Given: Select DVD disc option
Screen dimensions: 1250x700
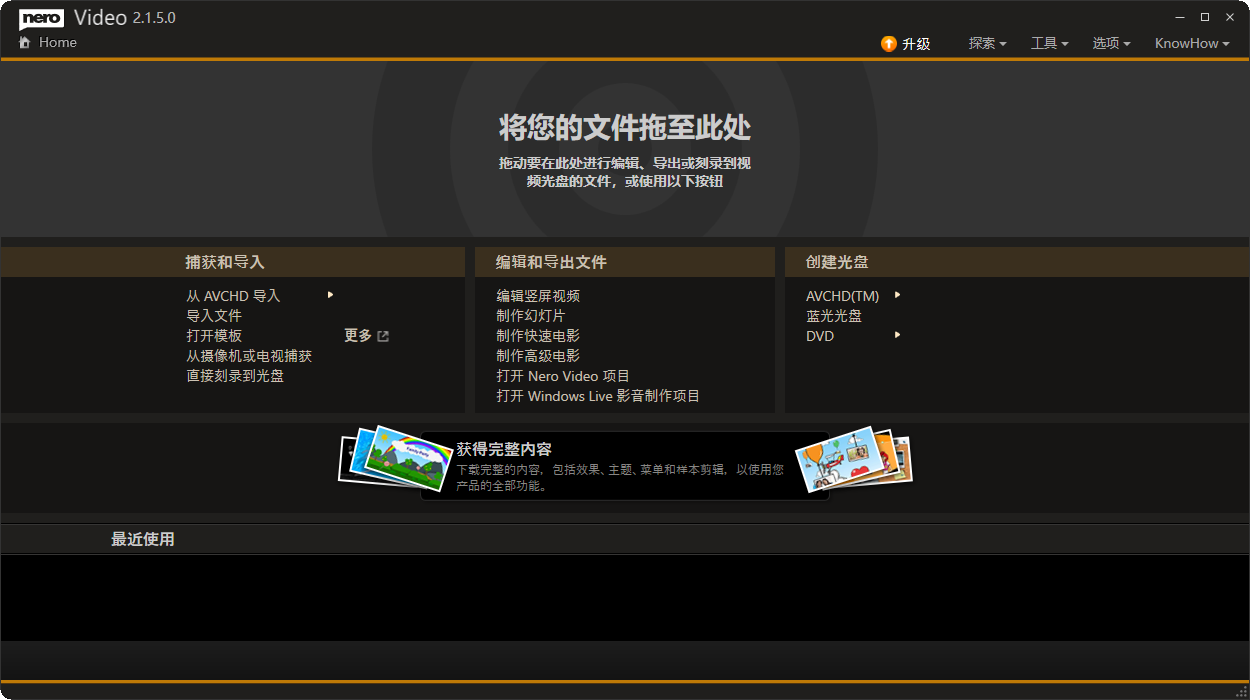Looking at the screenshot, I should [820, 336].
